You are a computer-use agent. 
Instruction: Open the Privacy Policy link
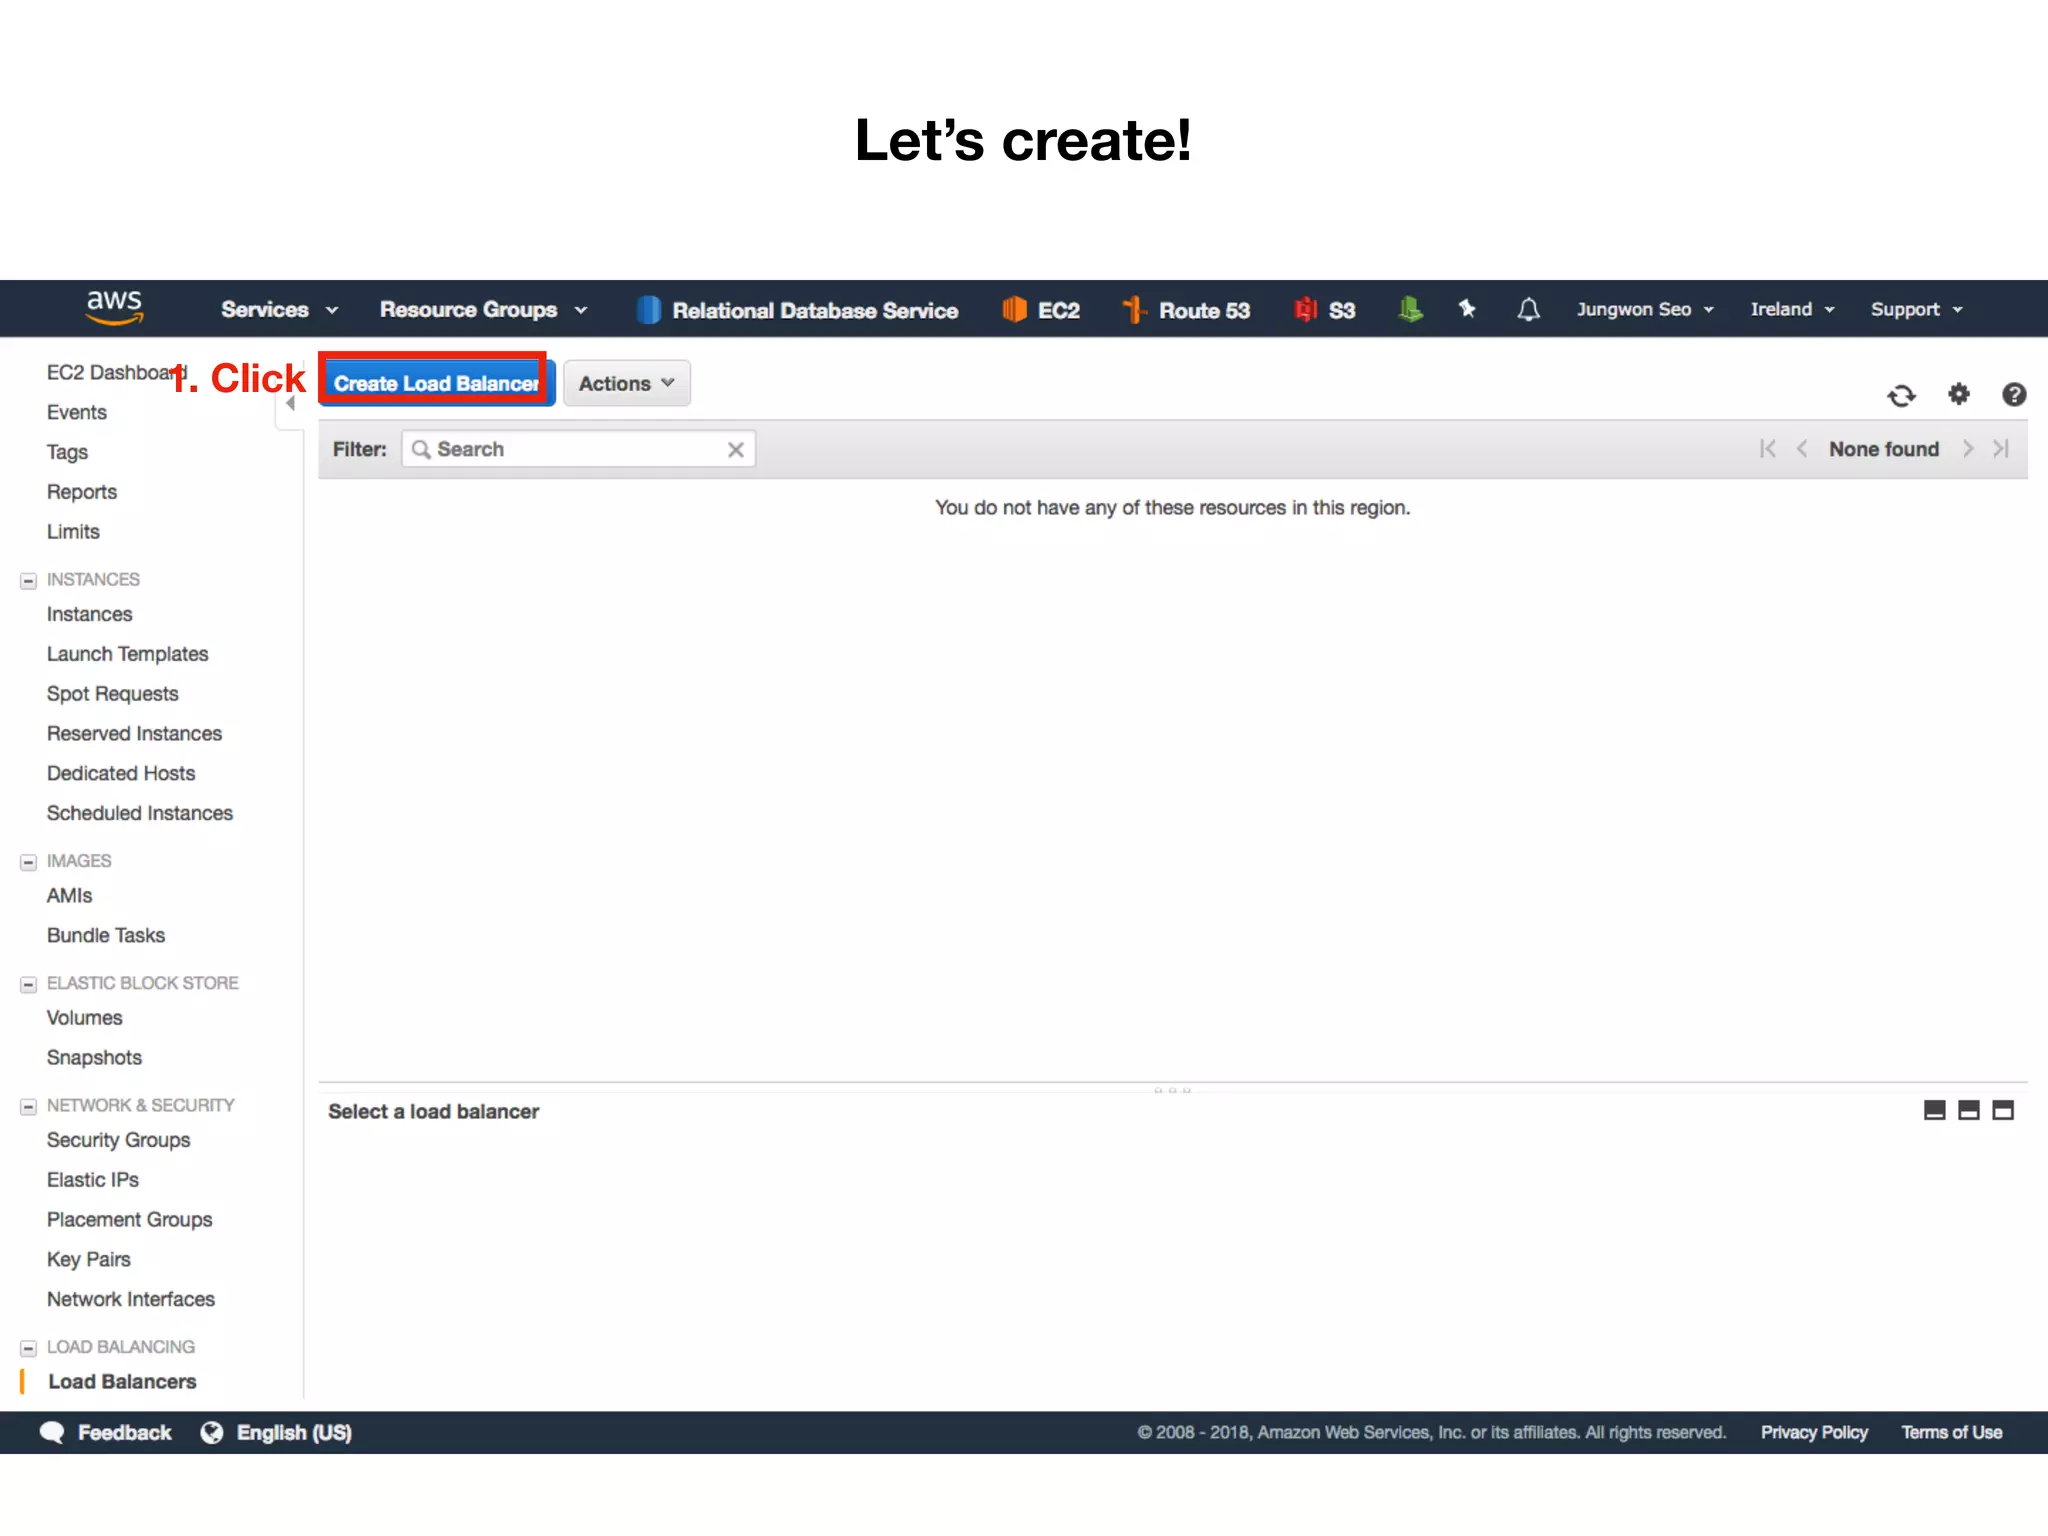pos(1814,1433)
